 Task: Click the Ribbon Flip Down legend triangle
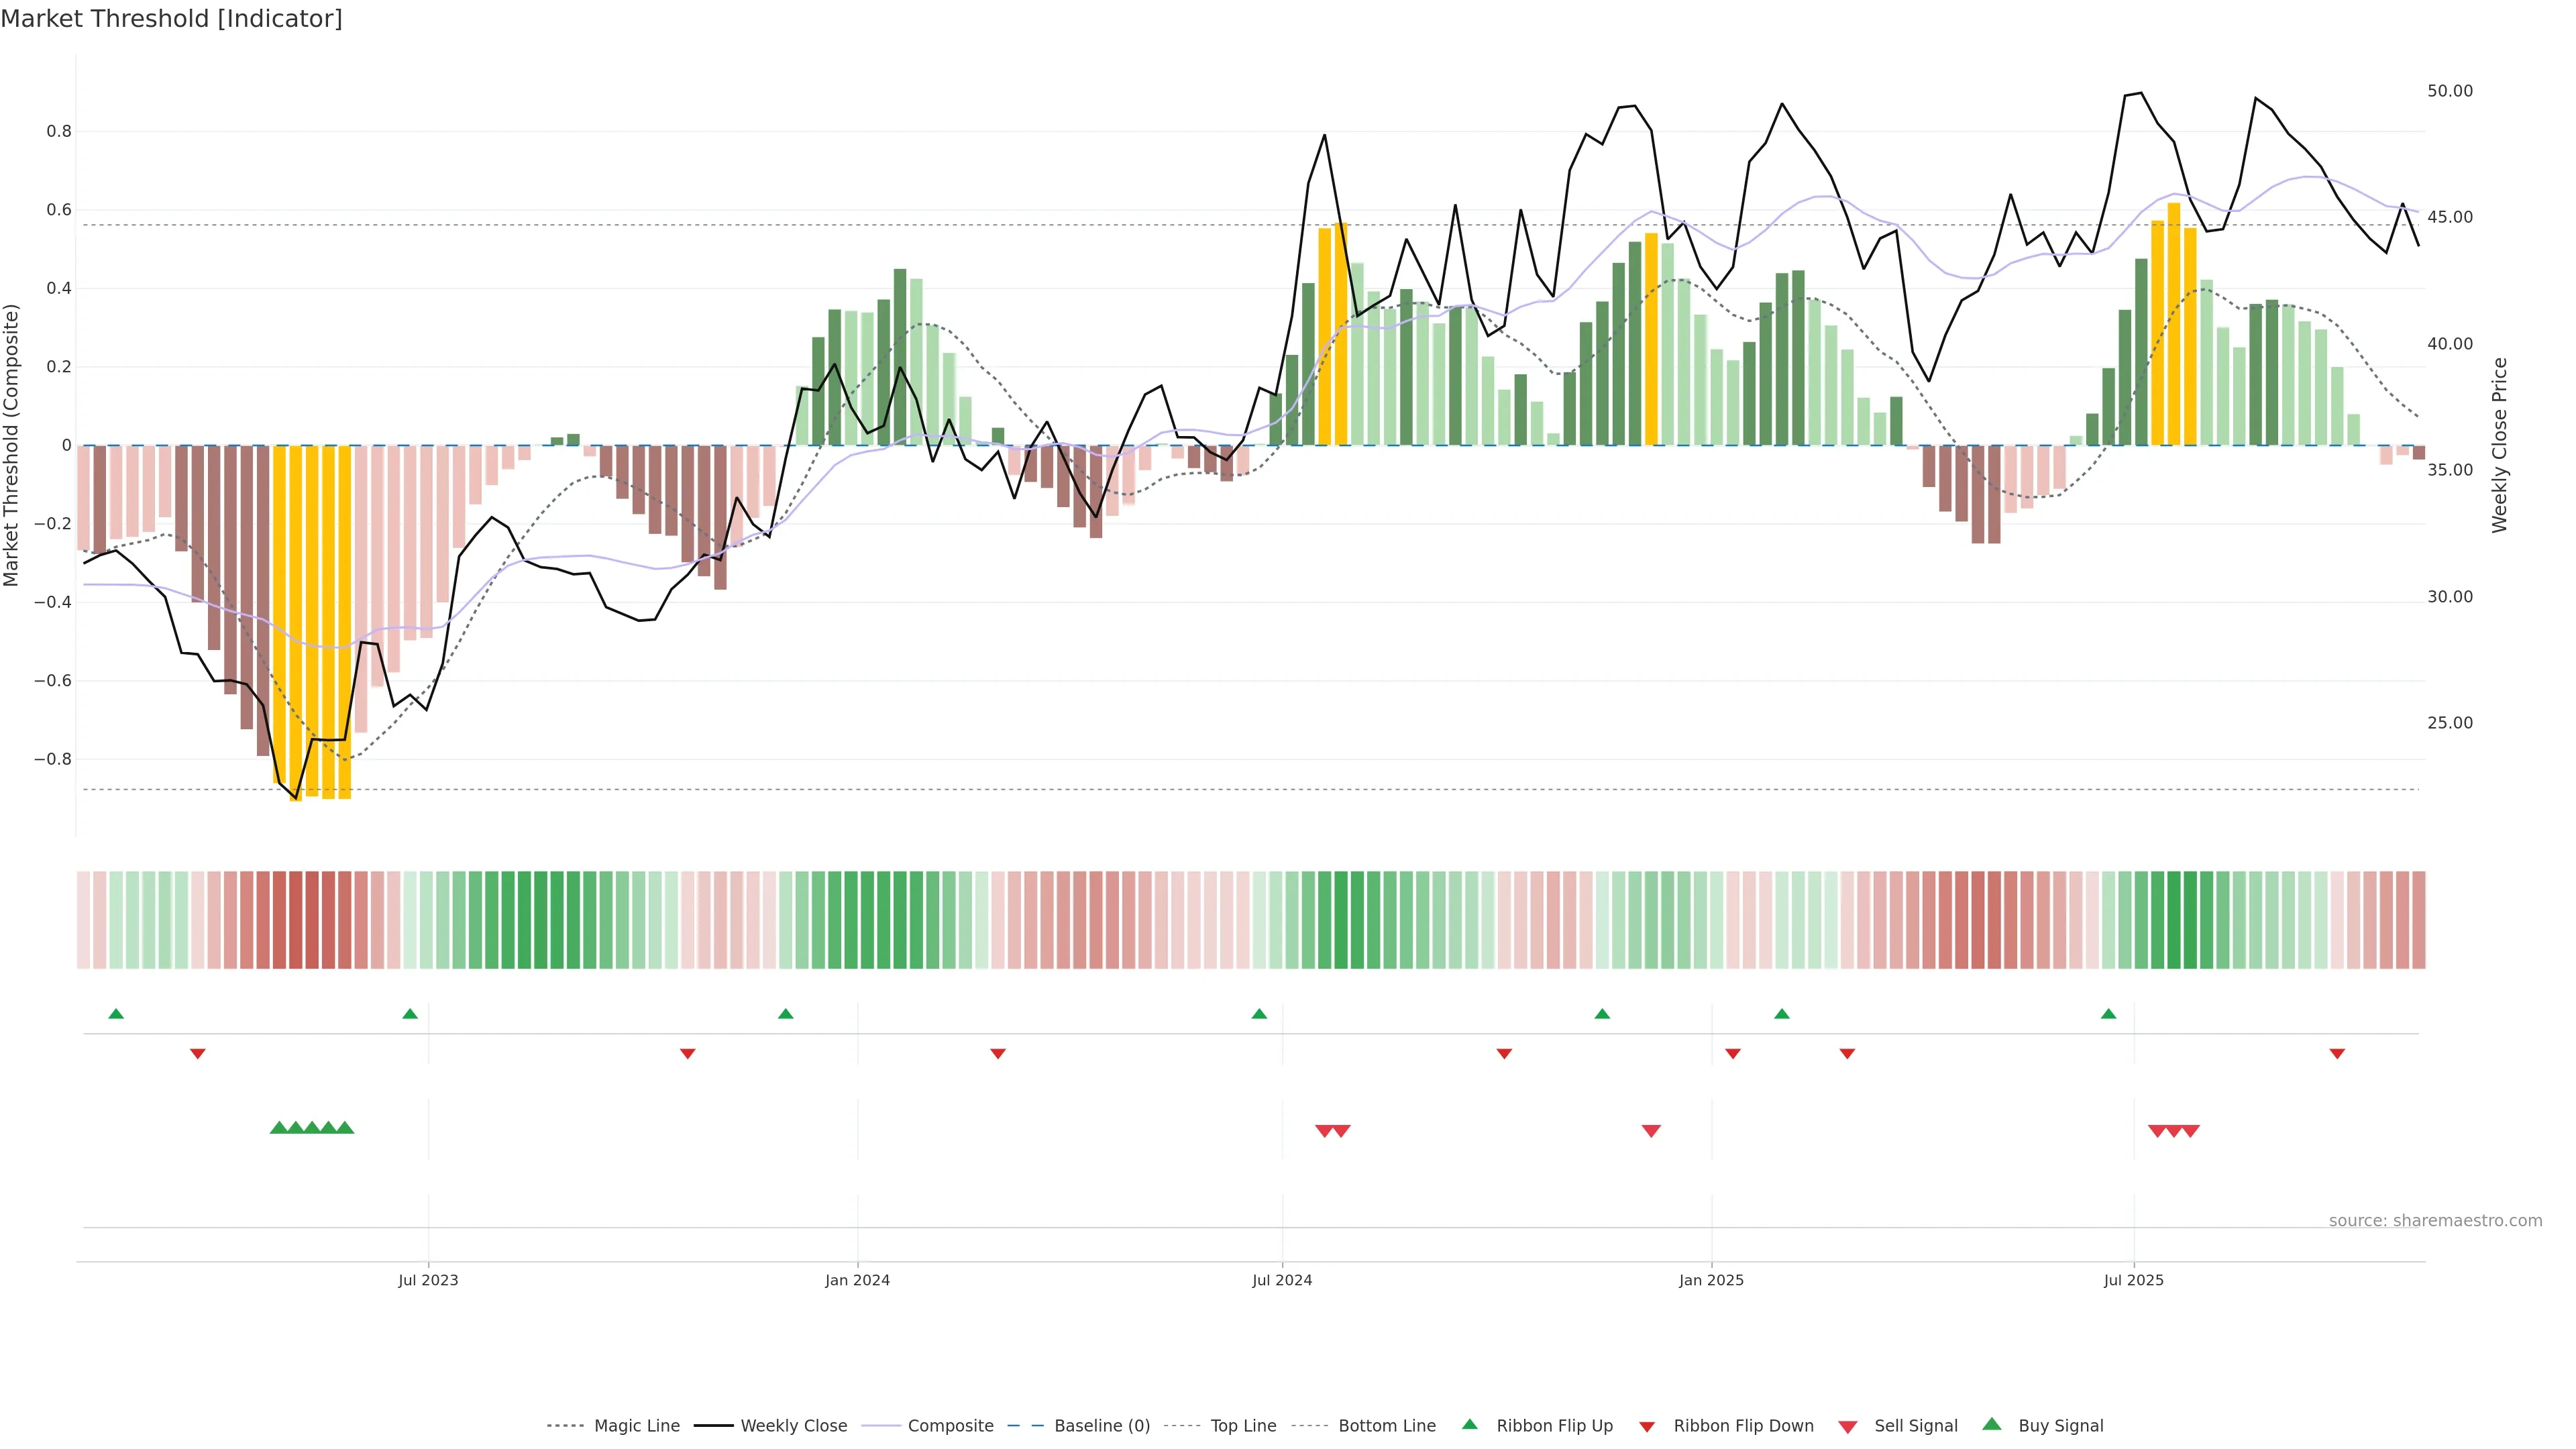[x=1646, y=1426]
